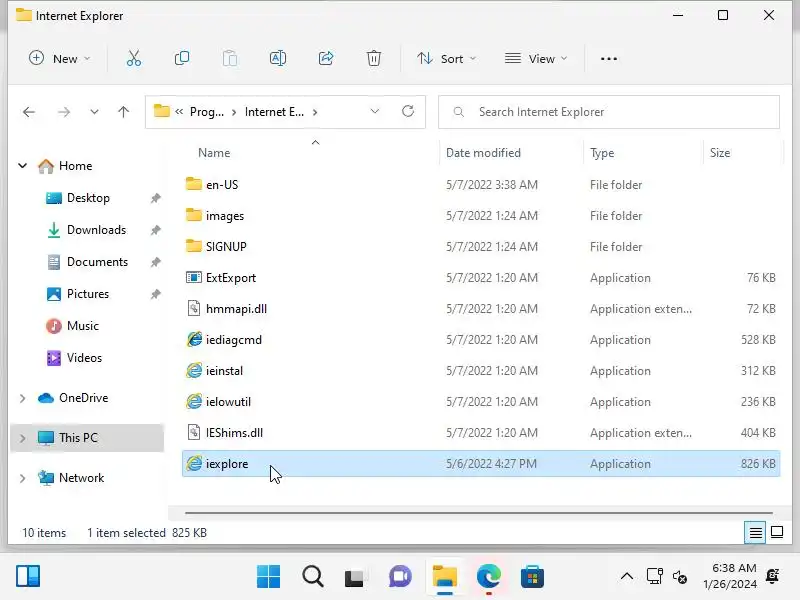The image size is (800, 600).
Task: Open the Sort dropdown menu
Action: (x=446, y=59)
